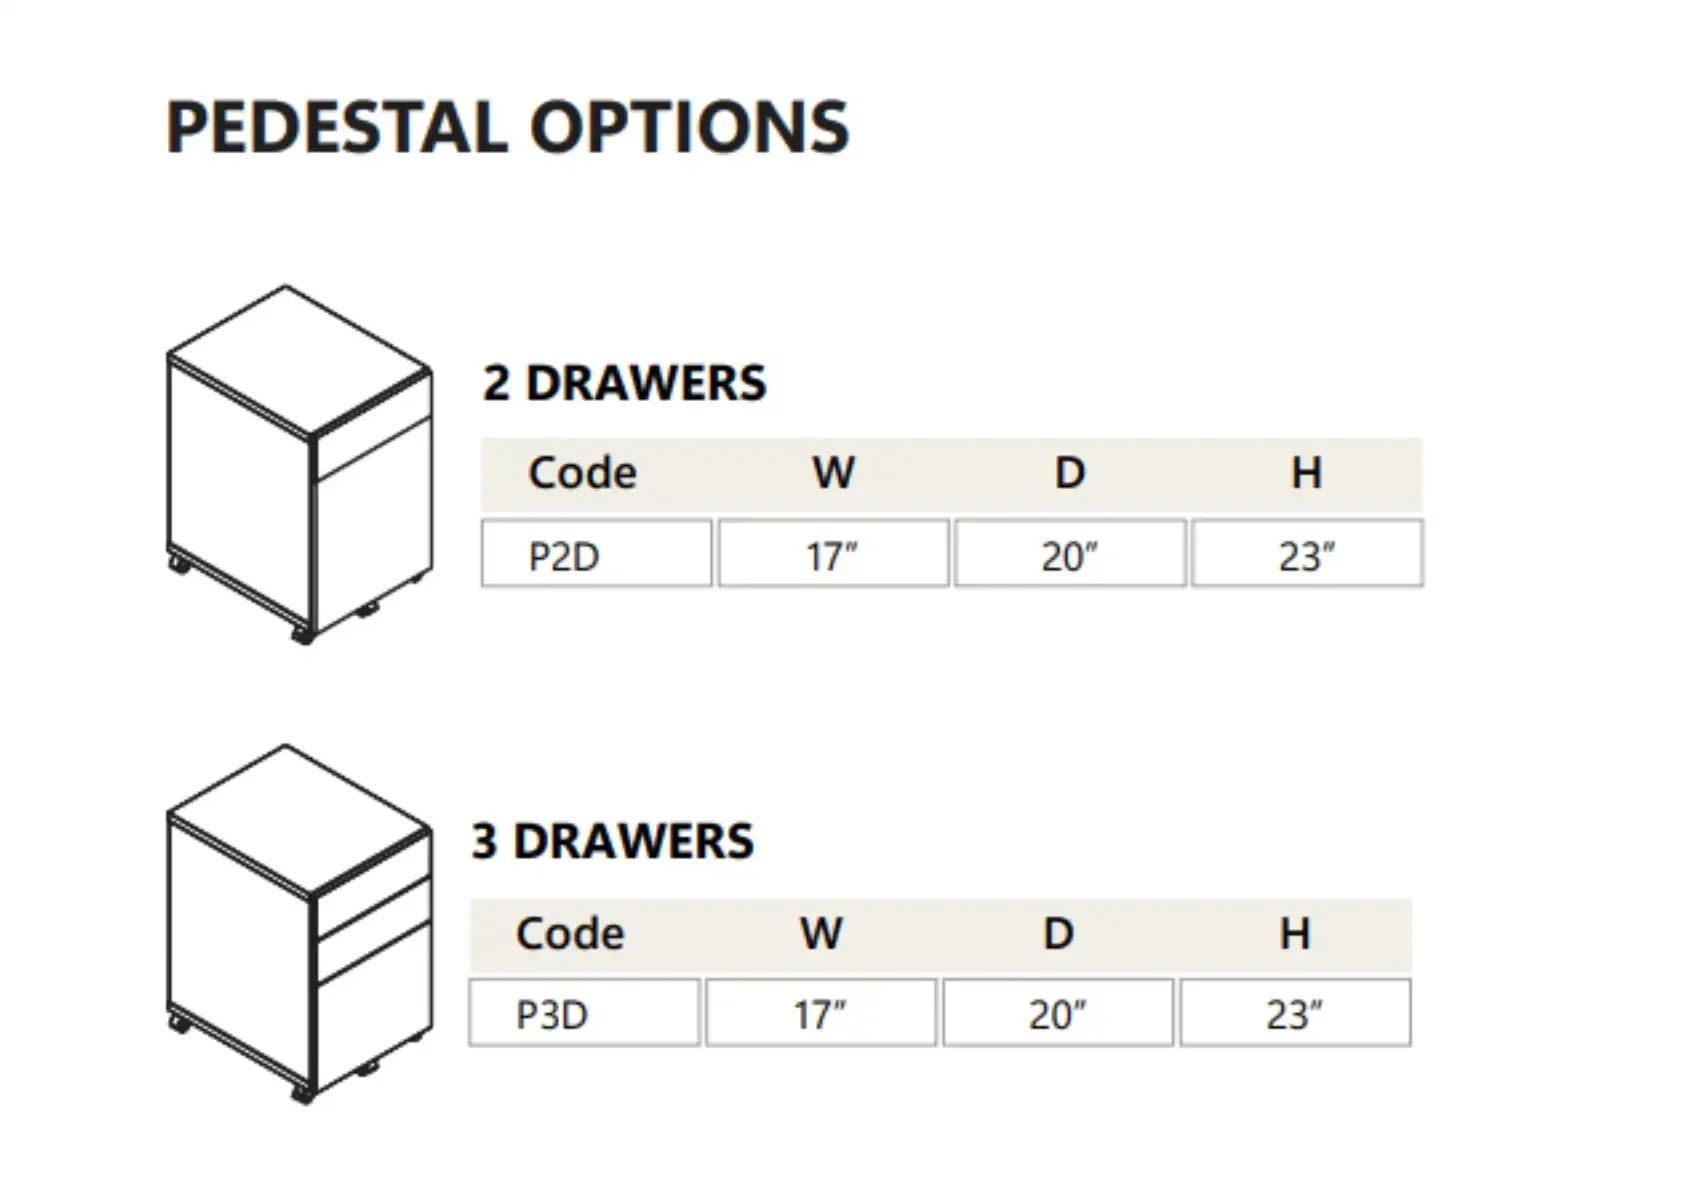
Task: Click the 2-drawer pedestal illustration
Action: click(x=300, y=465)
